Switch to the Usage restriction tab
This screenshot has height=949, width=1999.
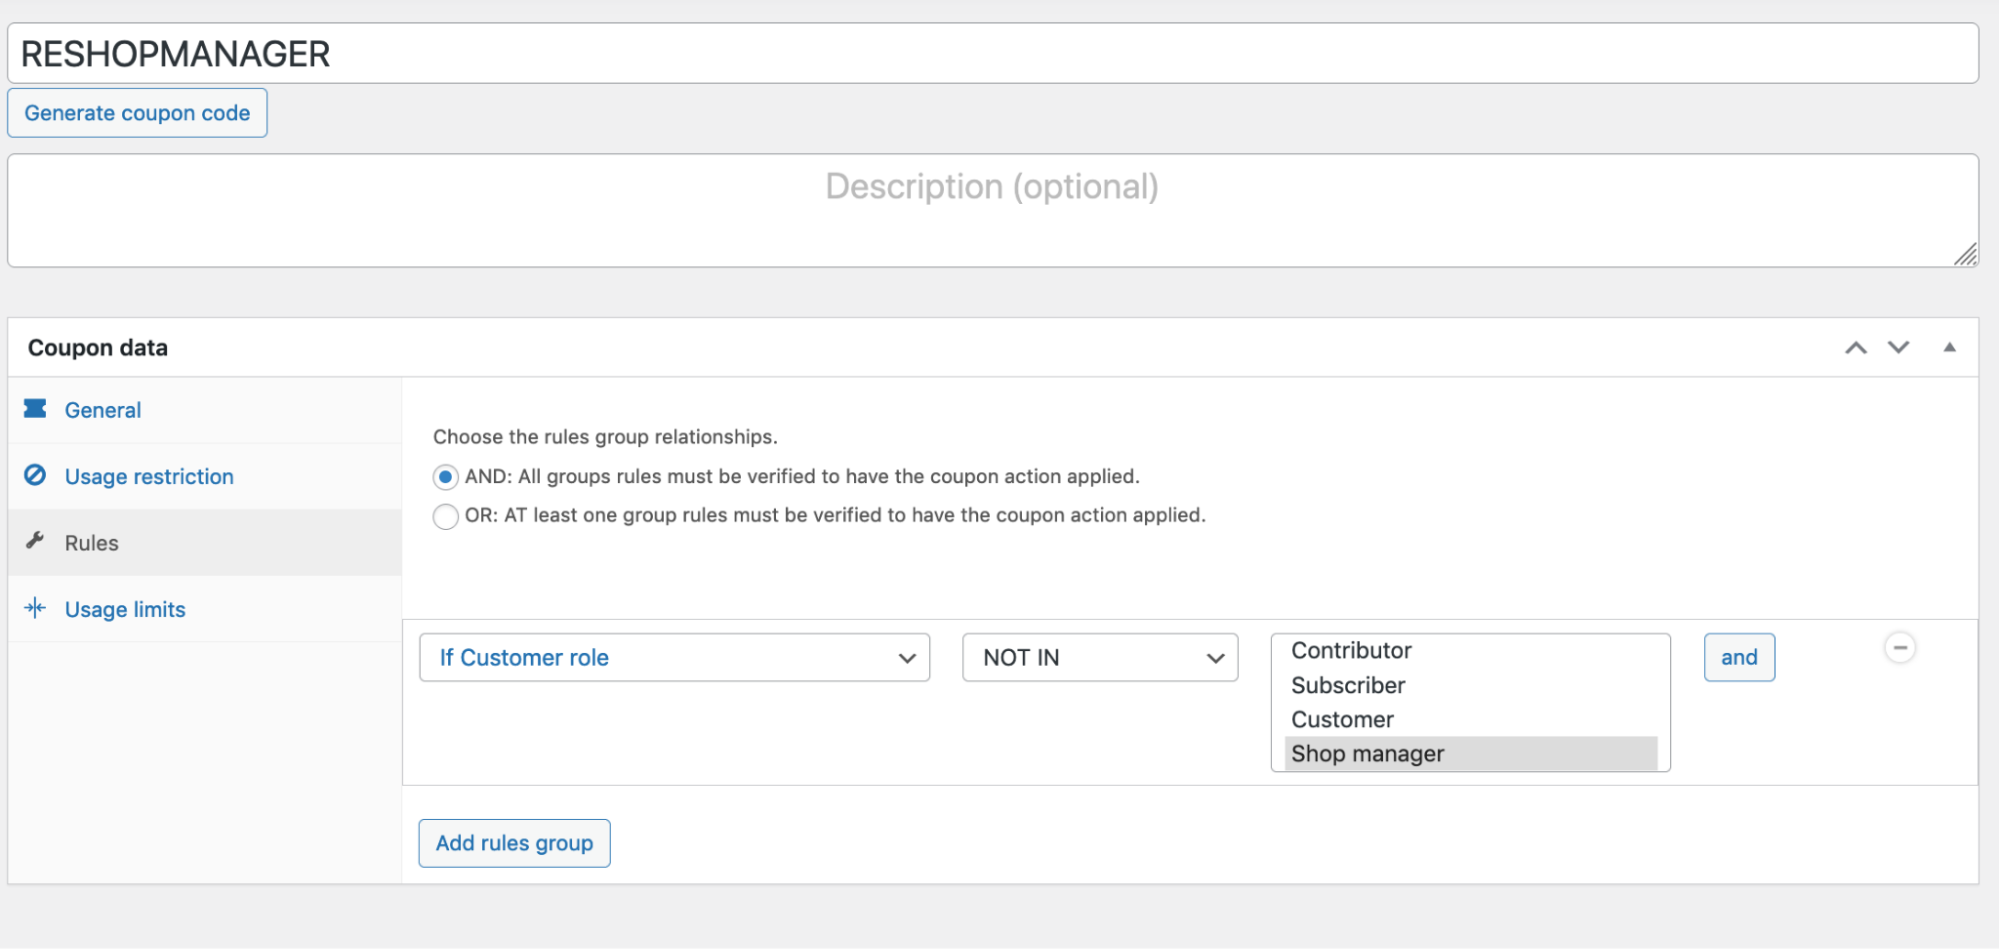(x=148, y=476)
